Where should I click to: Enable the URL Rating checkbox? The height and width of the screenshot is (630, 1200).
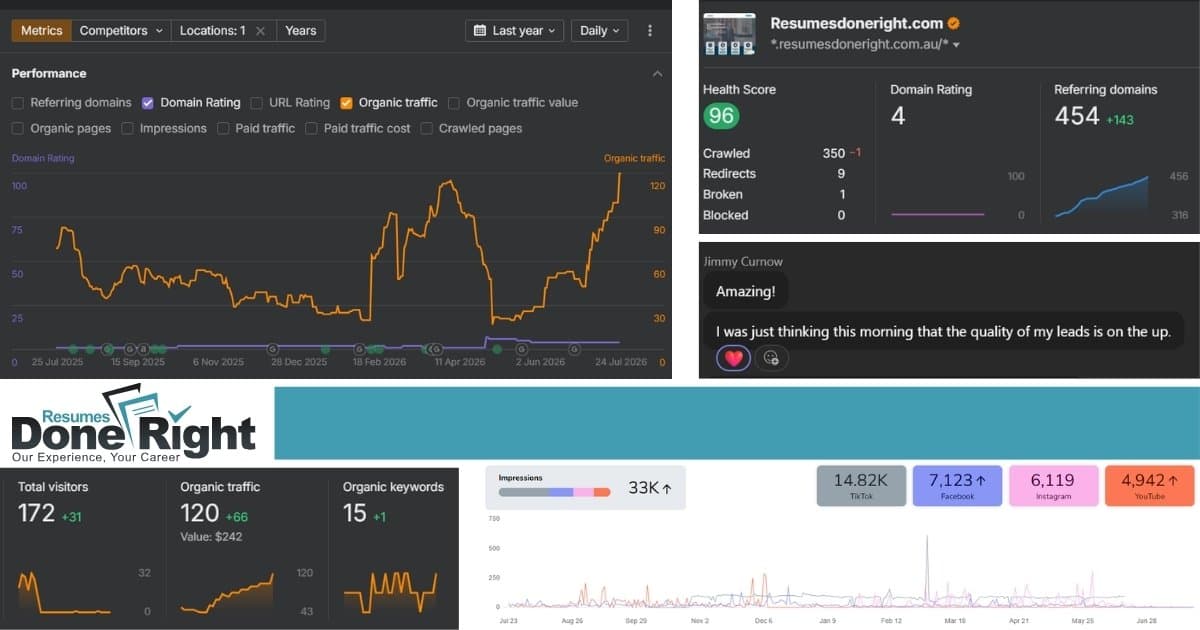[x=257, y=102]
